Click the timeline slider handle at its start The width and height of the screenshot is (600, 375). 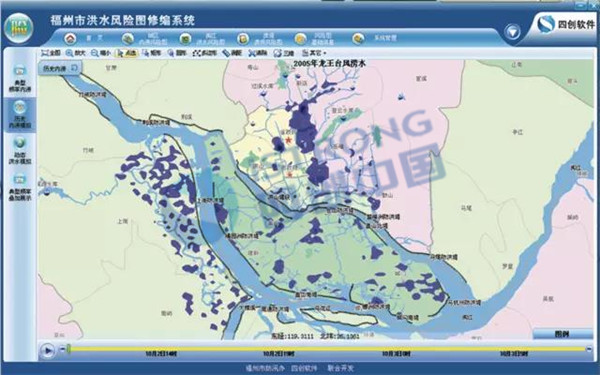(68, 349)
